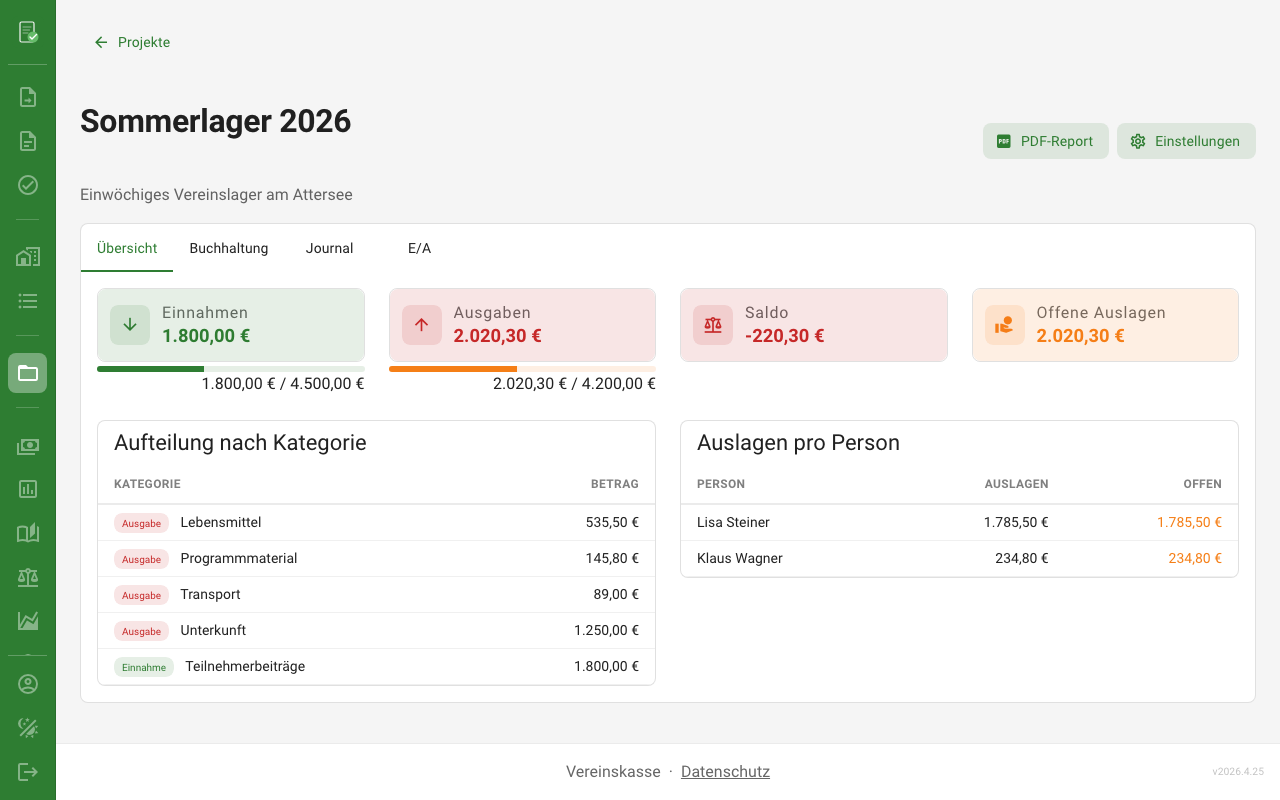Open the bar chart sidebar icon
The image size is (1280, 800).
[28, 489]
